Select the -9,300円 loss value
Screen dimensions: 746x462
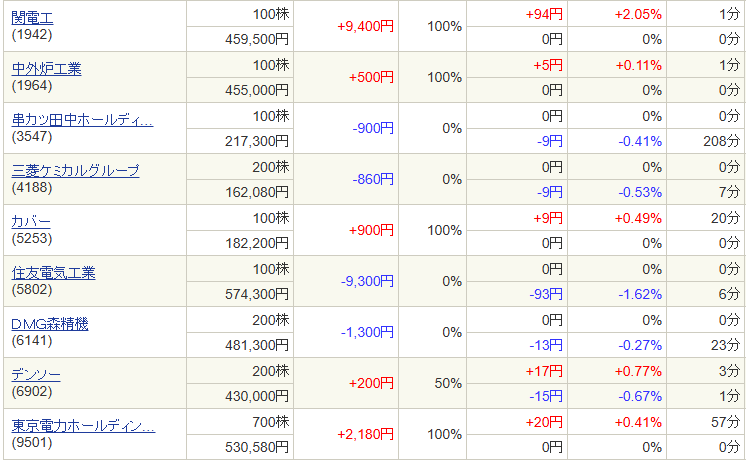[367, 281]
